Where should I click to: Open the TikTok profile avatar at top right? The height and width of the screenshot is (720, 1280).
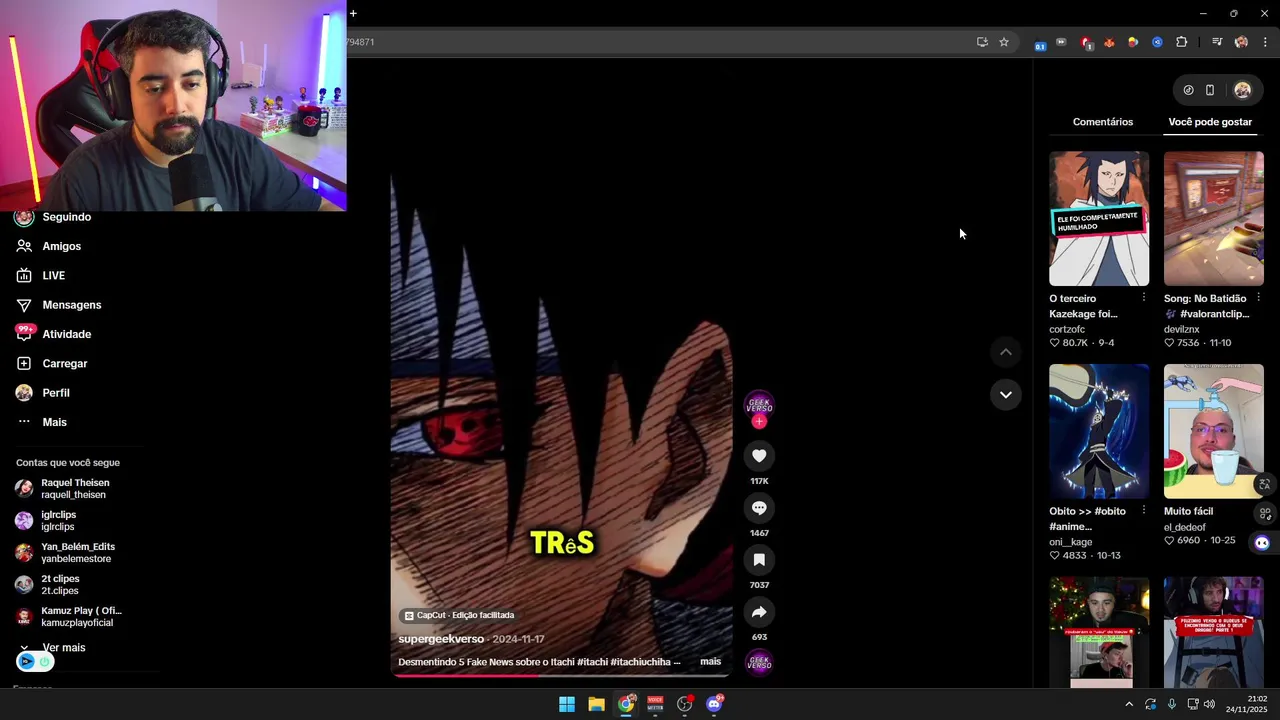coord(1242,90)
